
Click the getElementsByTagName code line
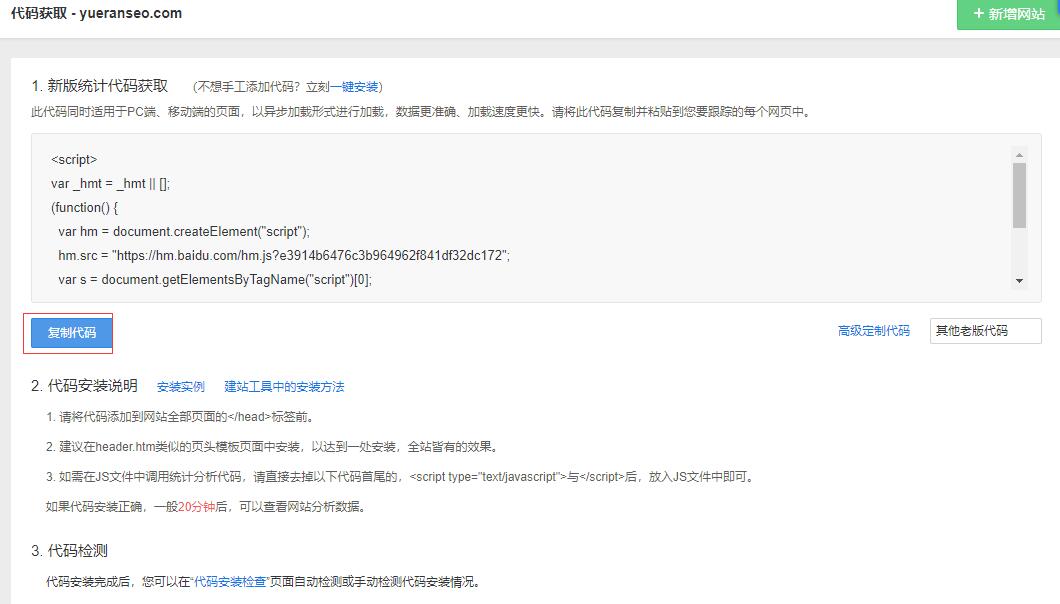coord(215,280)
